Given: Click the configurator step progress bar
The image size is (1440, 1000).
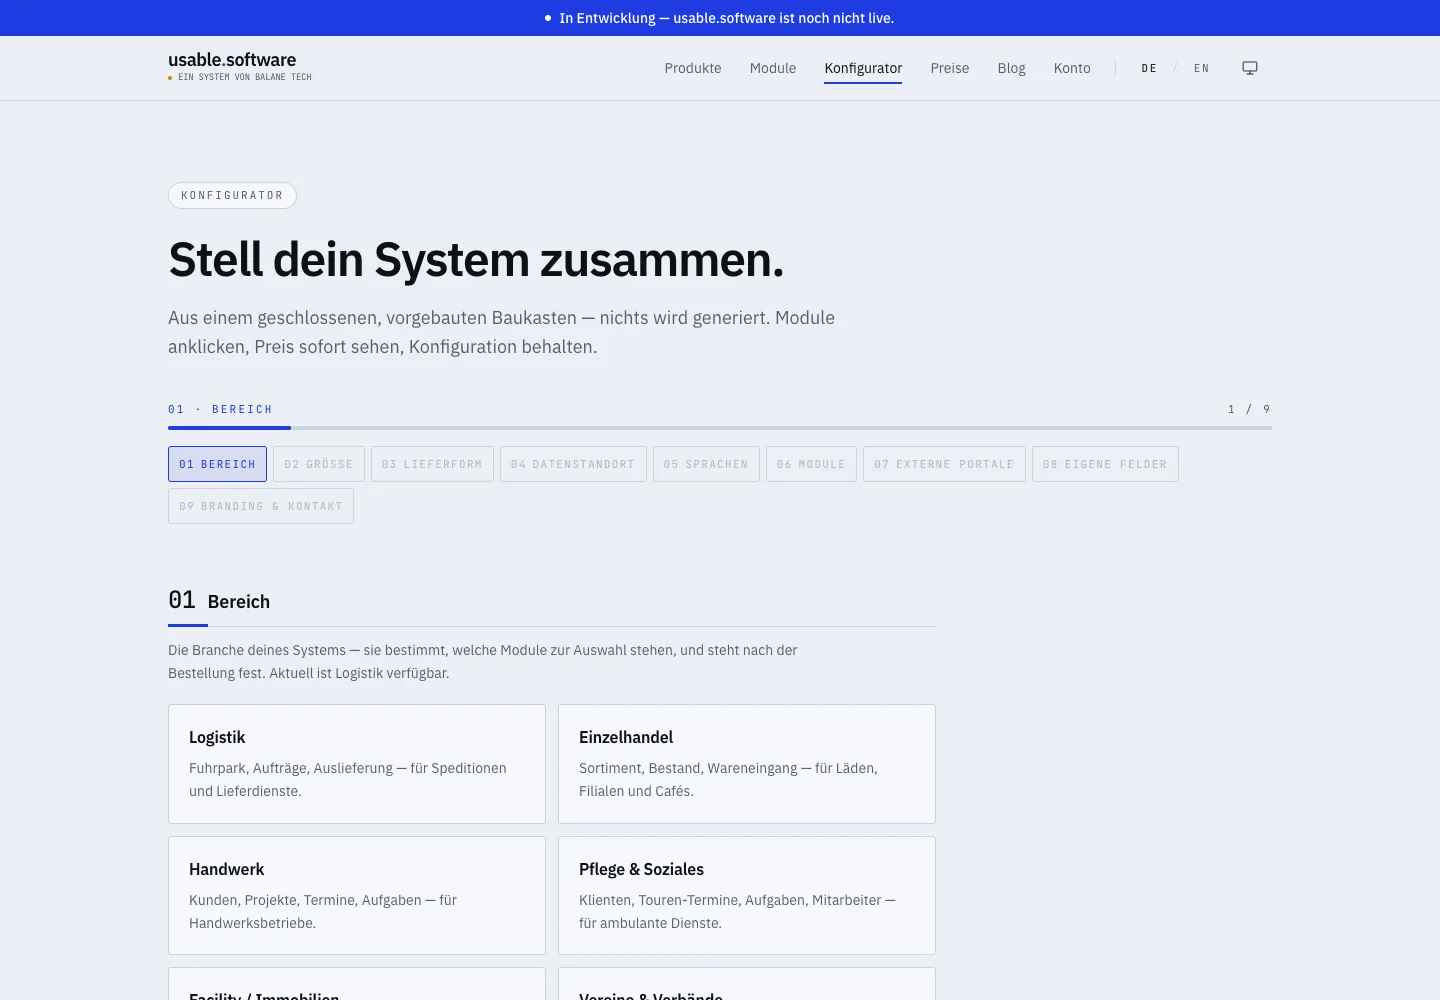Looking at the screenshot, I should pyautogui.click(x=720, y=428).
